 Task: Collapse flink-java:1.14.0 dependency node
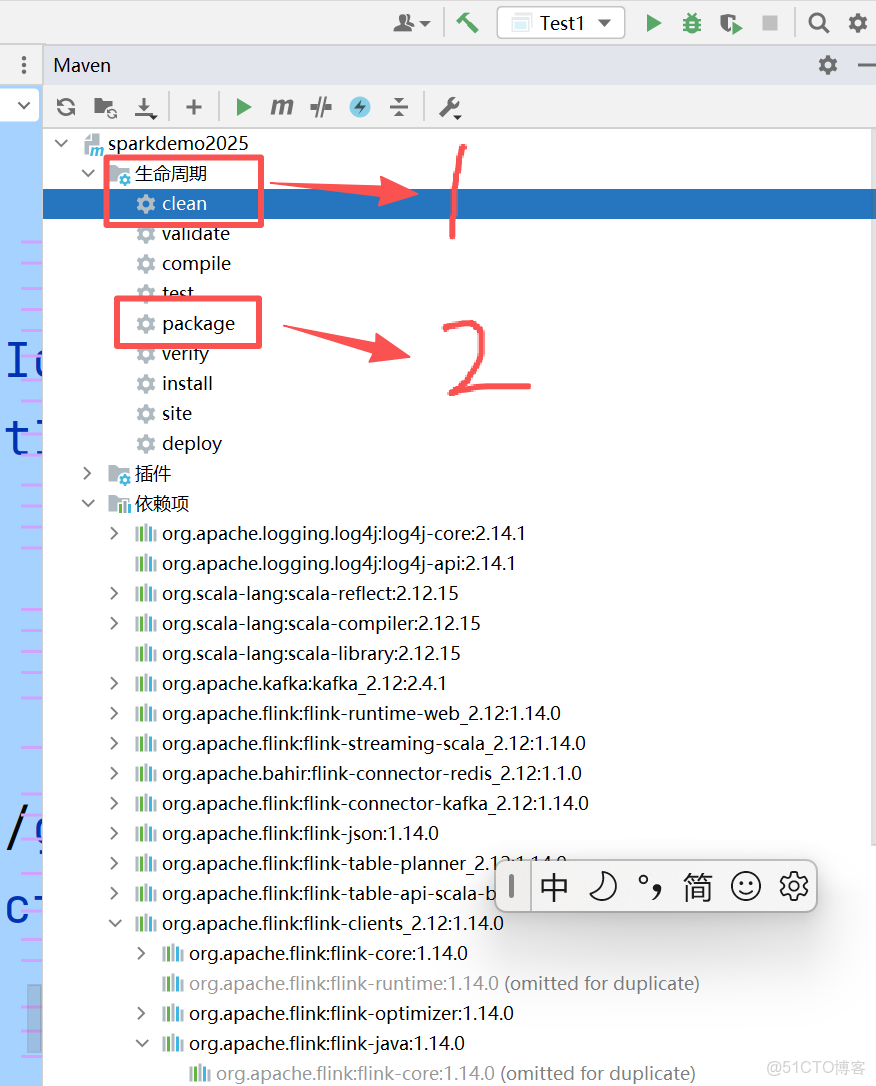[142, 1043]
